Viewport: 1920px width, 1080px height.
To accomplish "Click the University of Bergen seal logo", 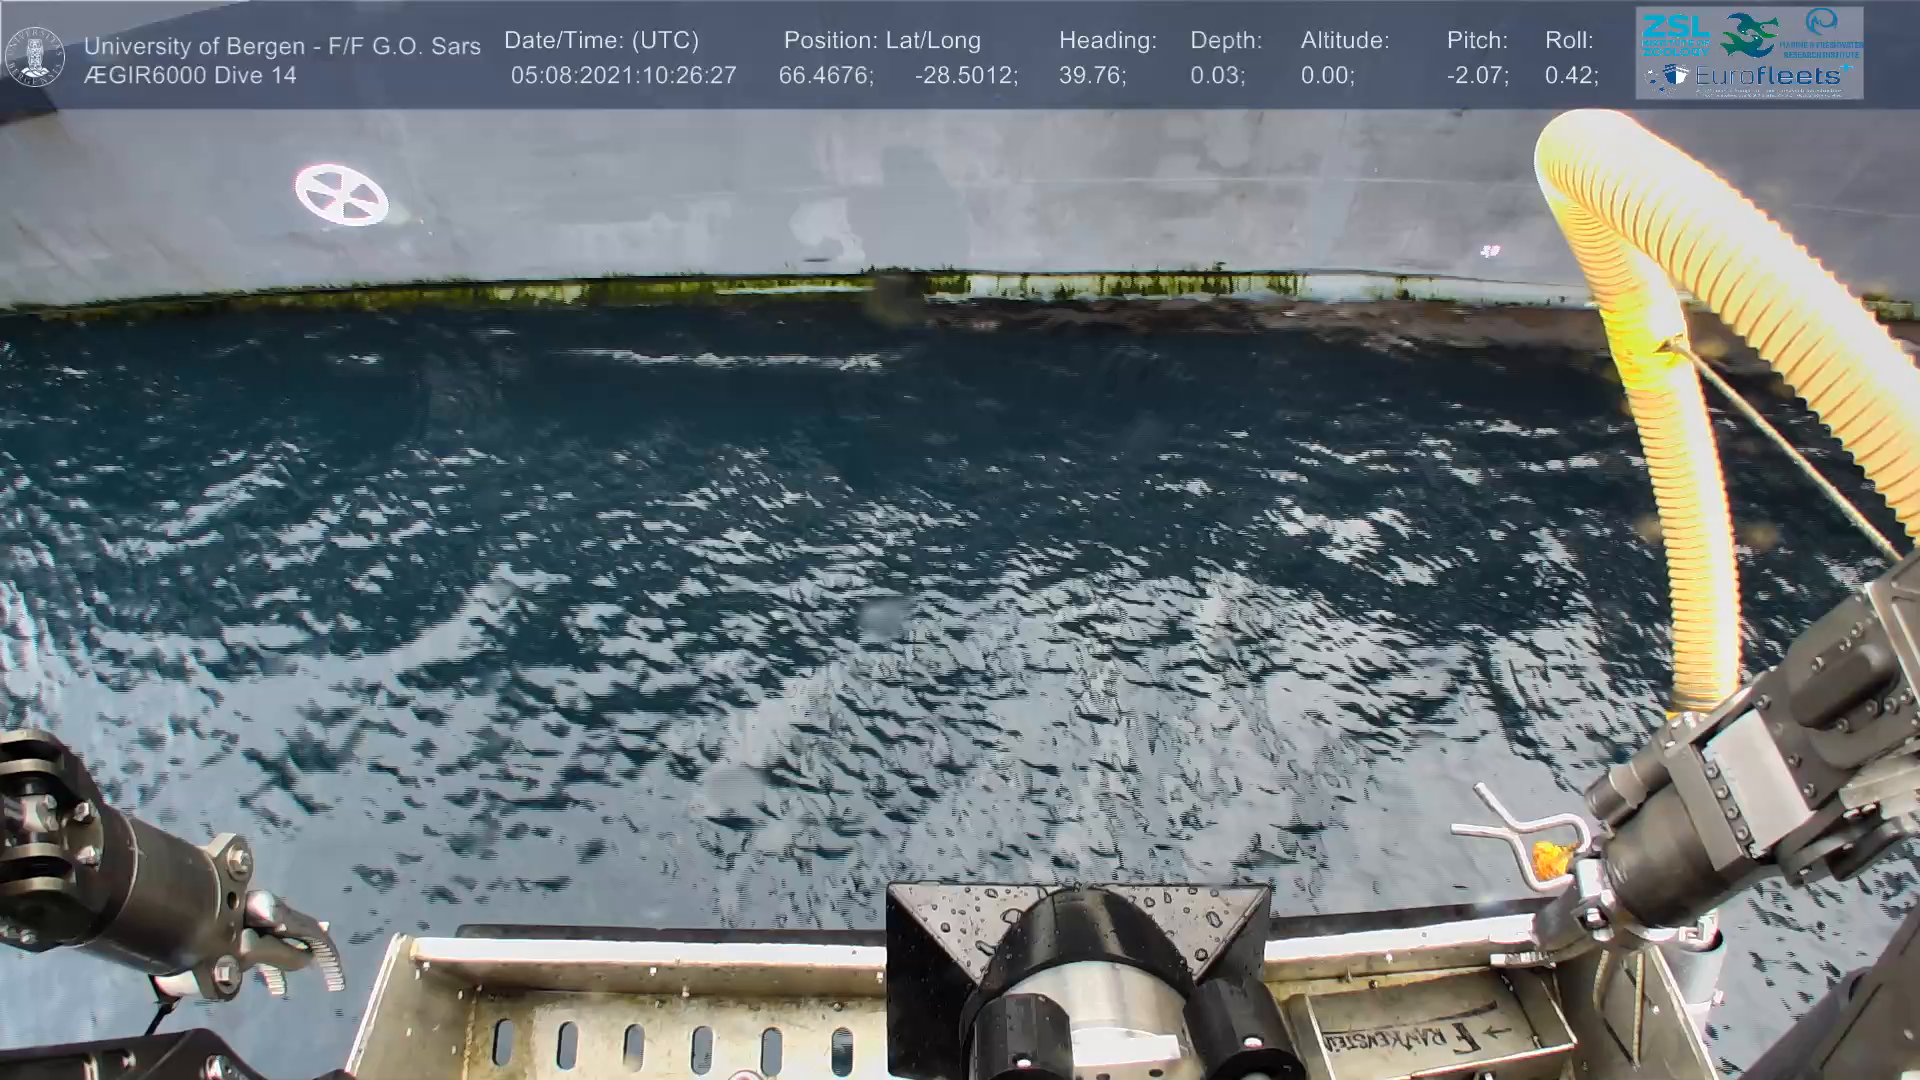I will click(x=35, y=56).
